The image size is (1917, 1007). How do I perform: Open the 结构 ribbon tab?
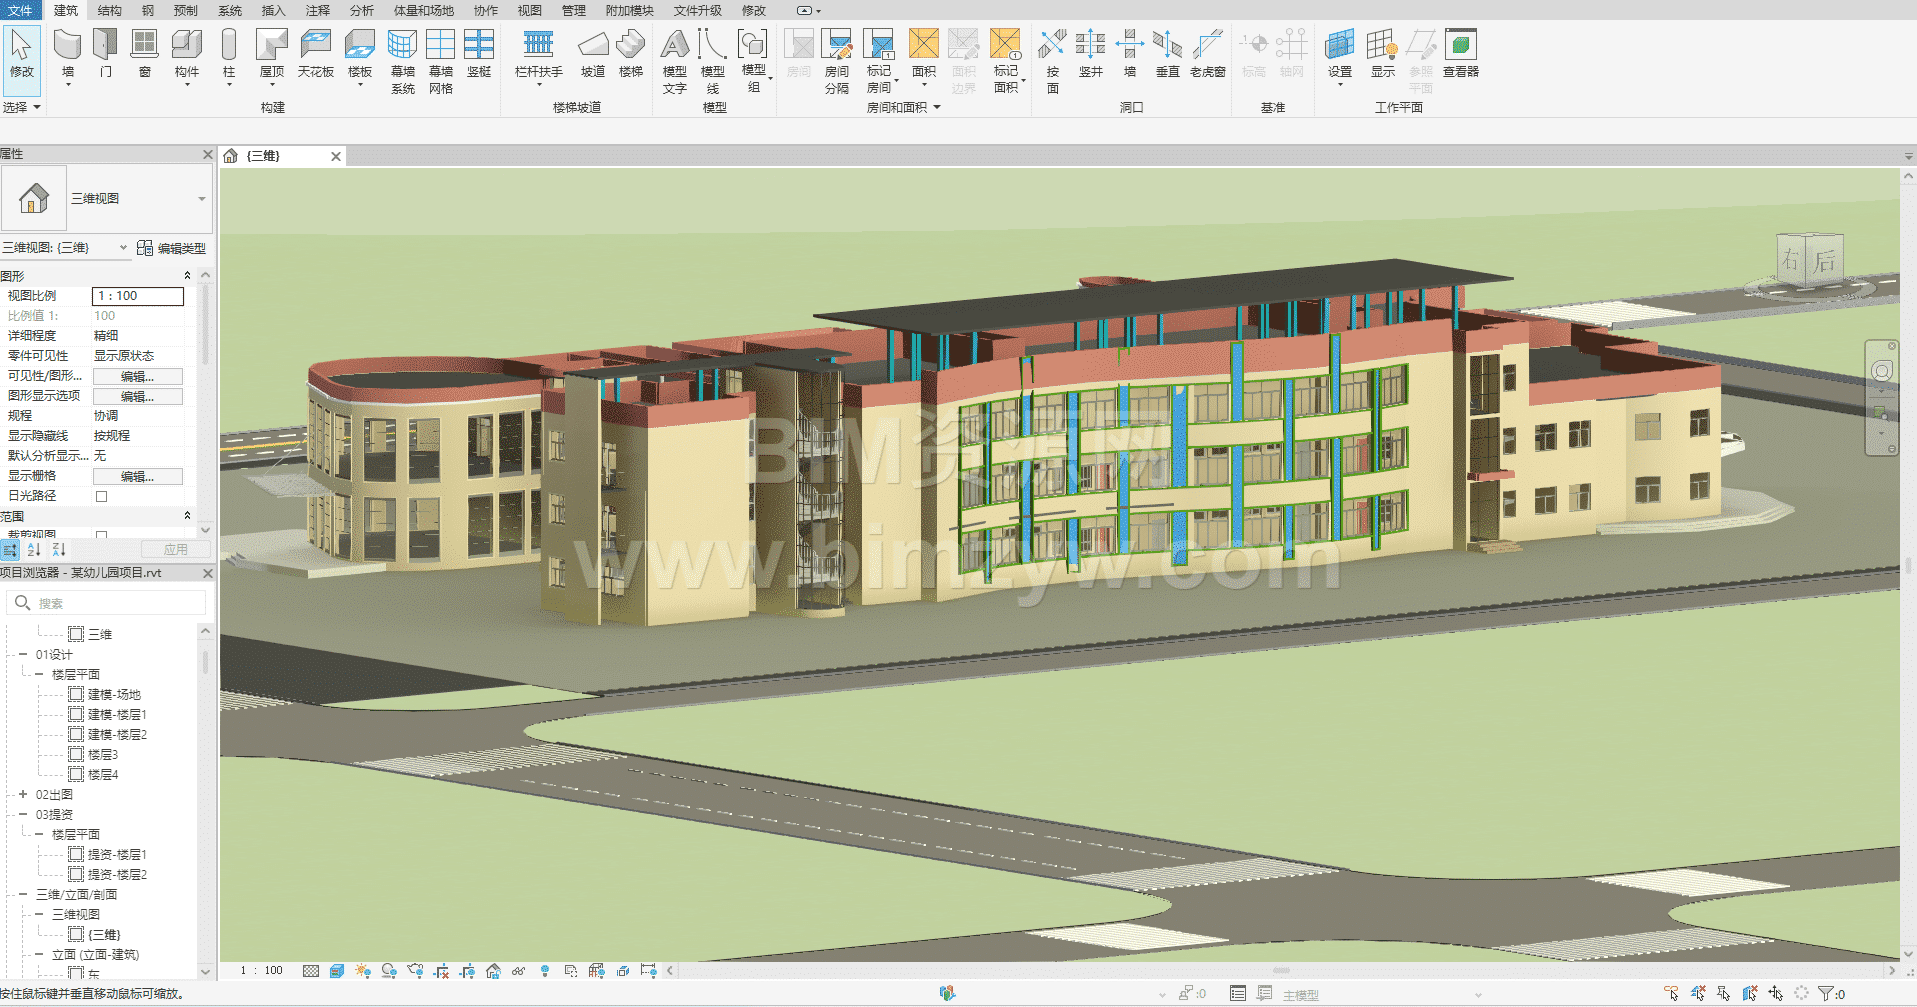110,10
